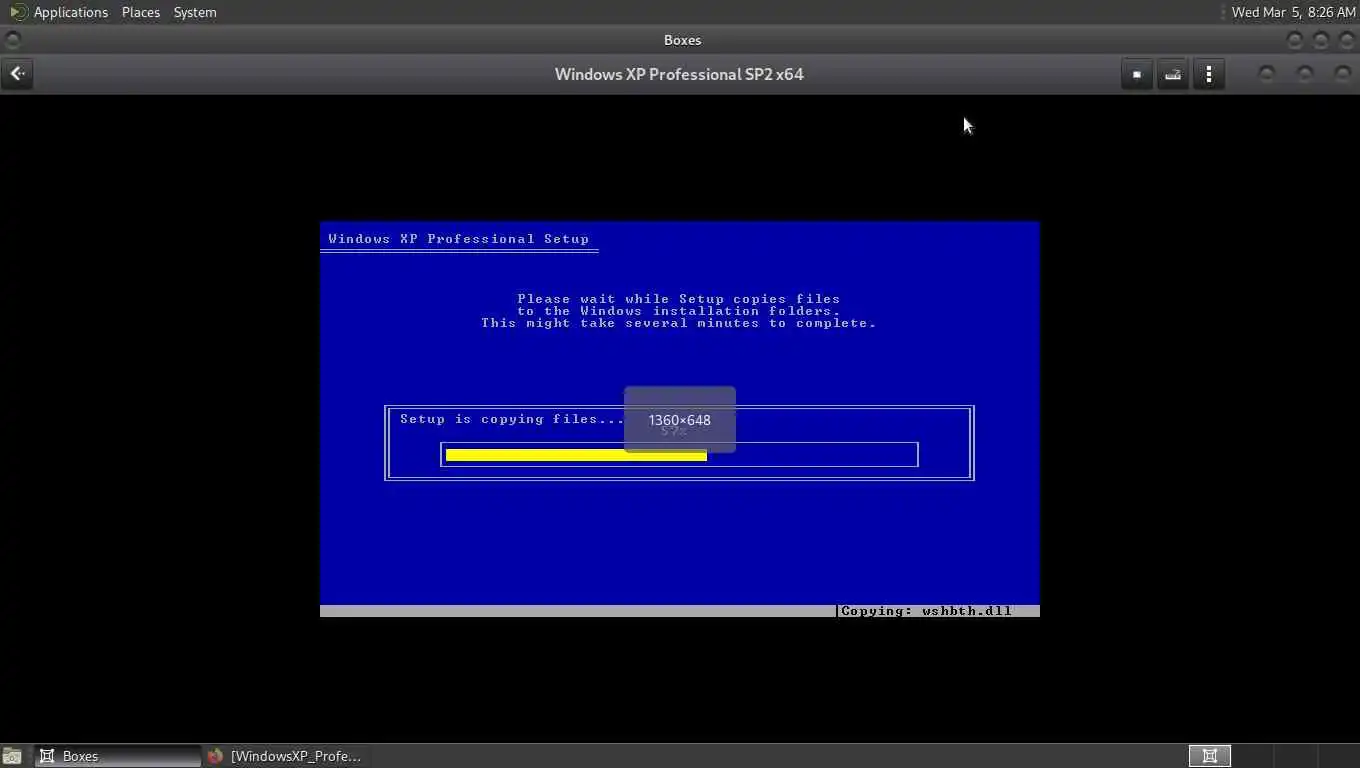Click the clock showing Wed Mar 5, 8:26 AM
Screen dimensions: 1360x768
[x=1293, y=12]
